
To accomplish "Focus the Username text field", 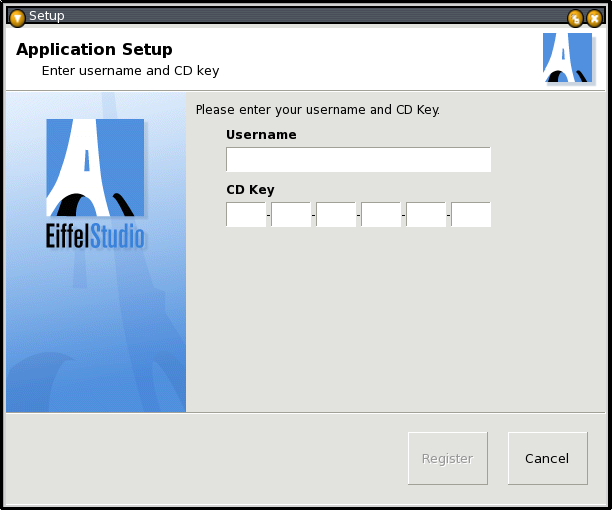I will point(358,160).
